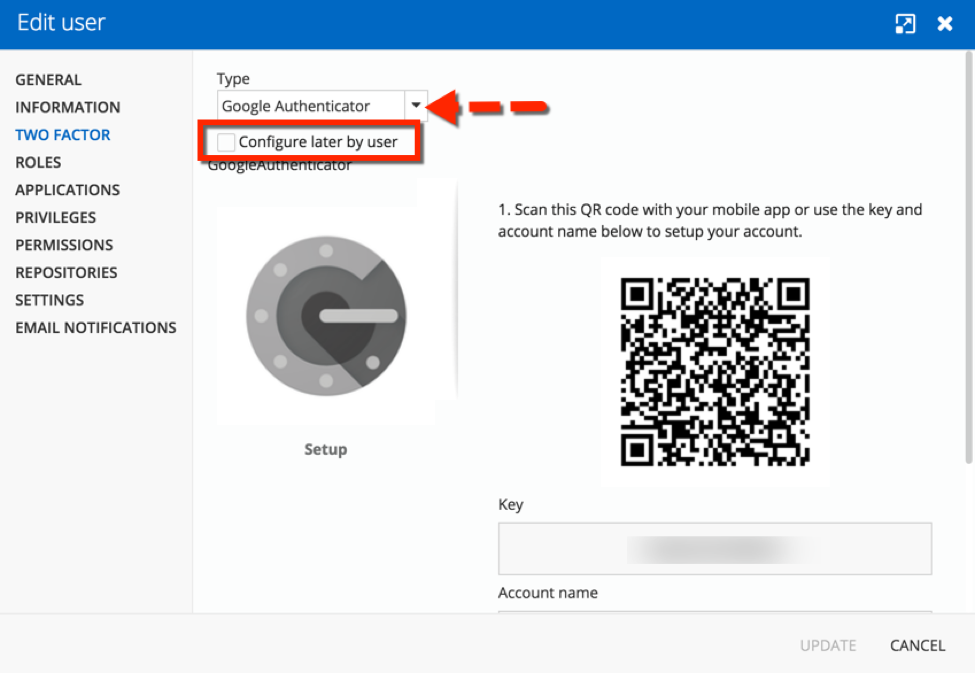
Task: Click the Update button
Action: 827,645
